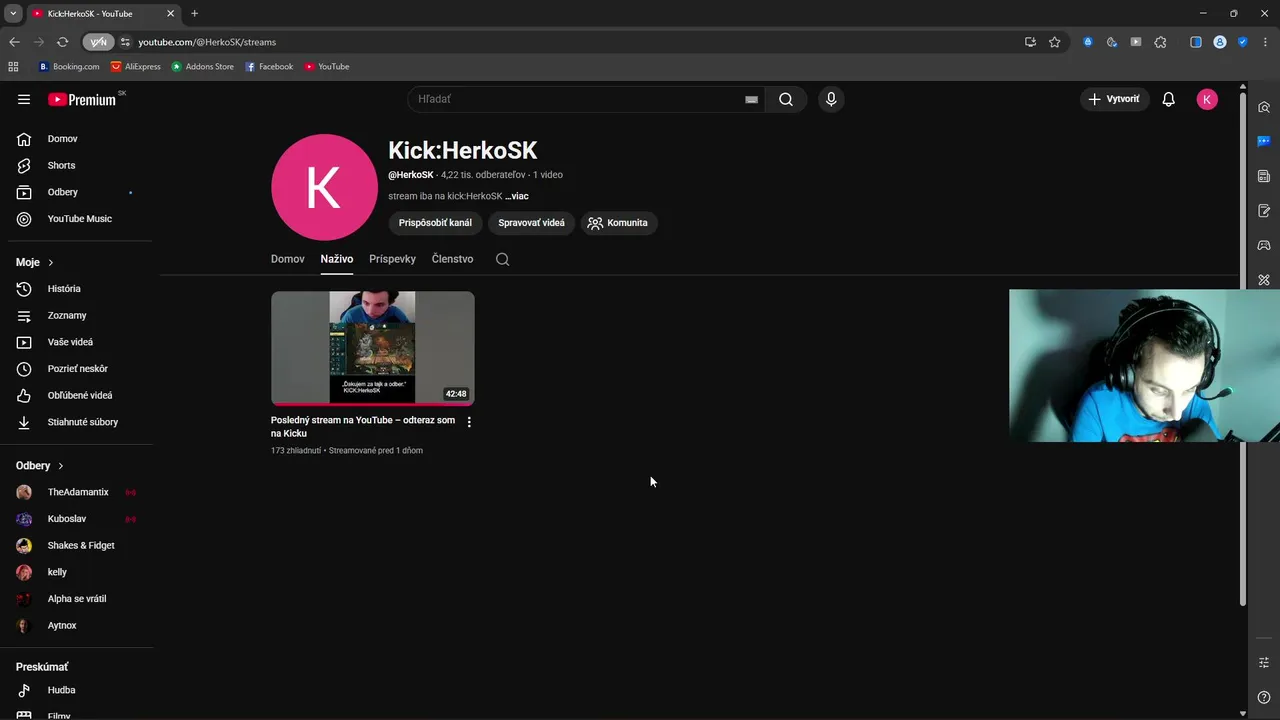
Task: Click the search magnifier button
Action: point(786,99)
